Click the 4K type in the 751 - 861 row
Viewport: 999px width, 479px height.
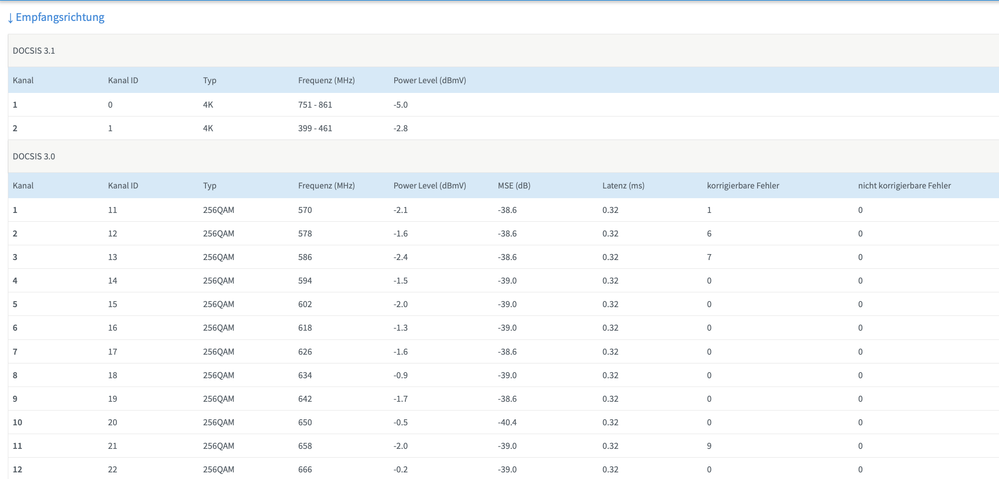(x=208, y=104)
